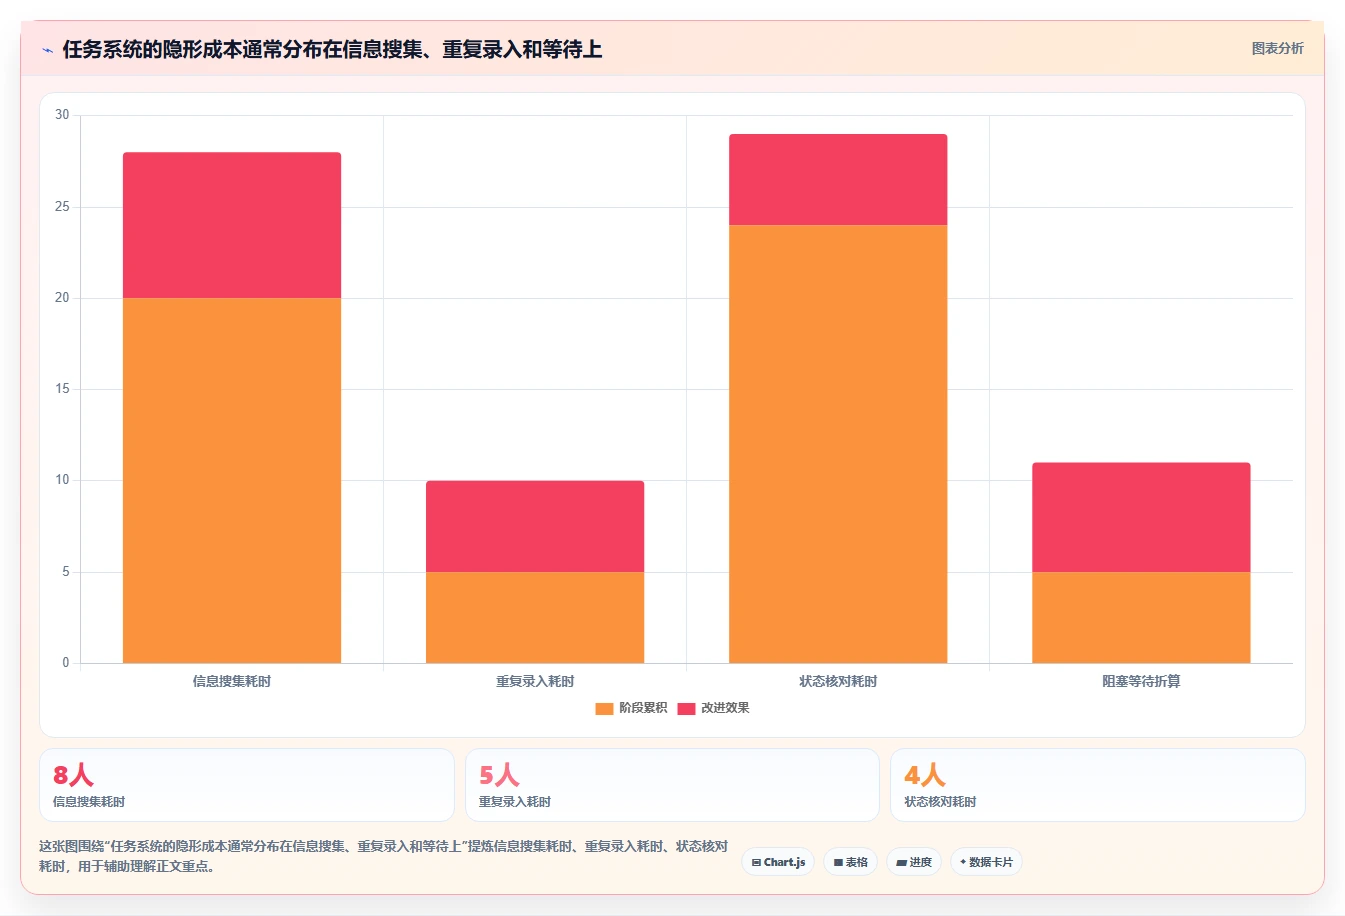This screenshot has height=916, width=1345.
Task: Open the 4人 状态核对耗时 data card
Action: click(x=1098, y=785)
